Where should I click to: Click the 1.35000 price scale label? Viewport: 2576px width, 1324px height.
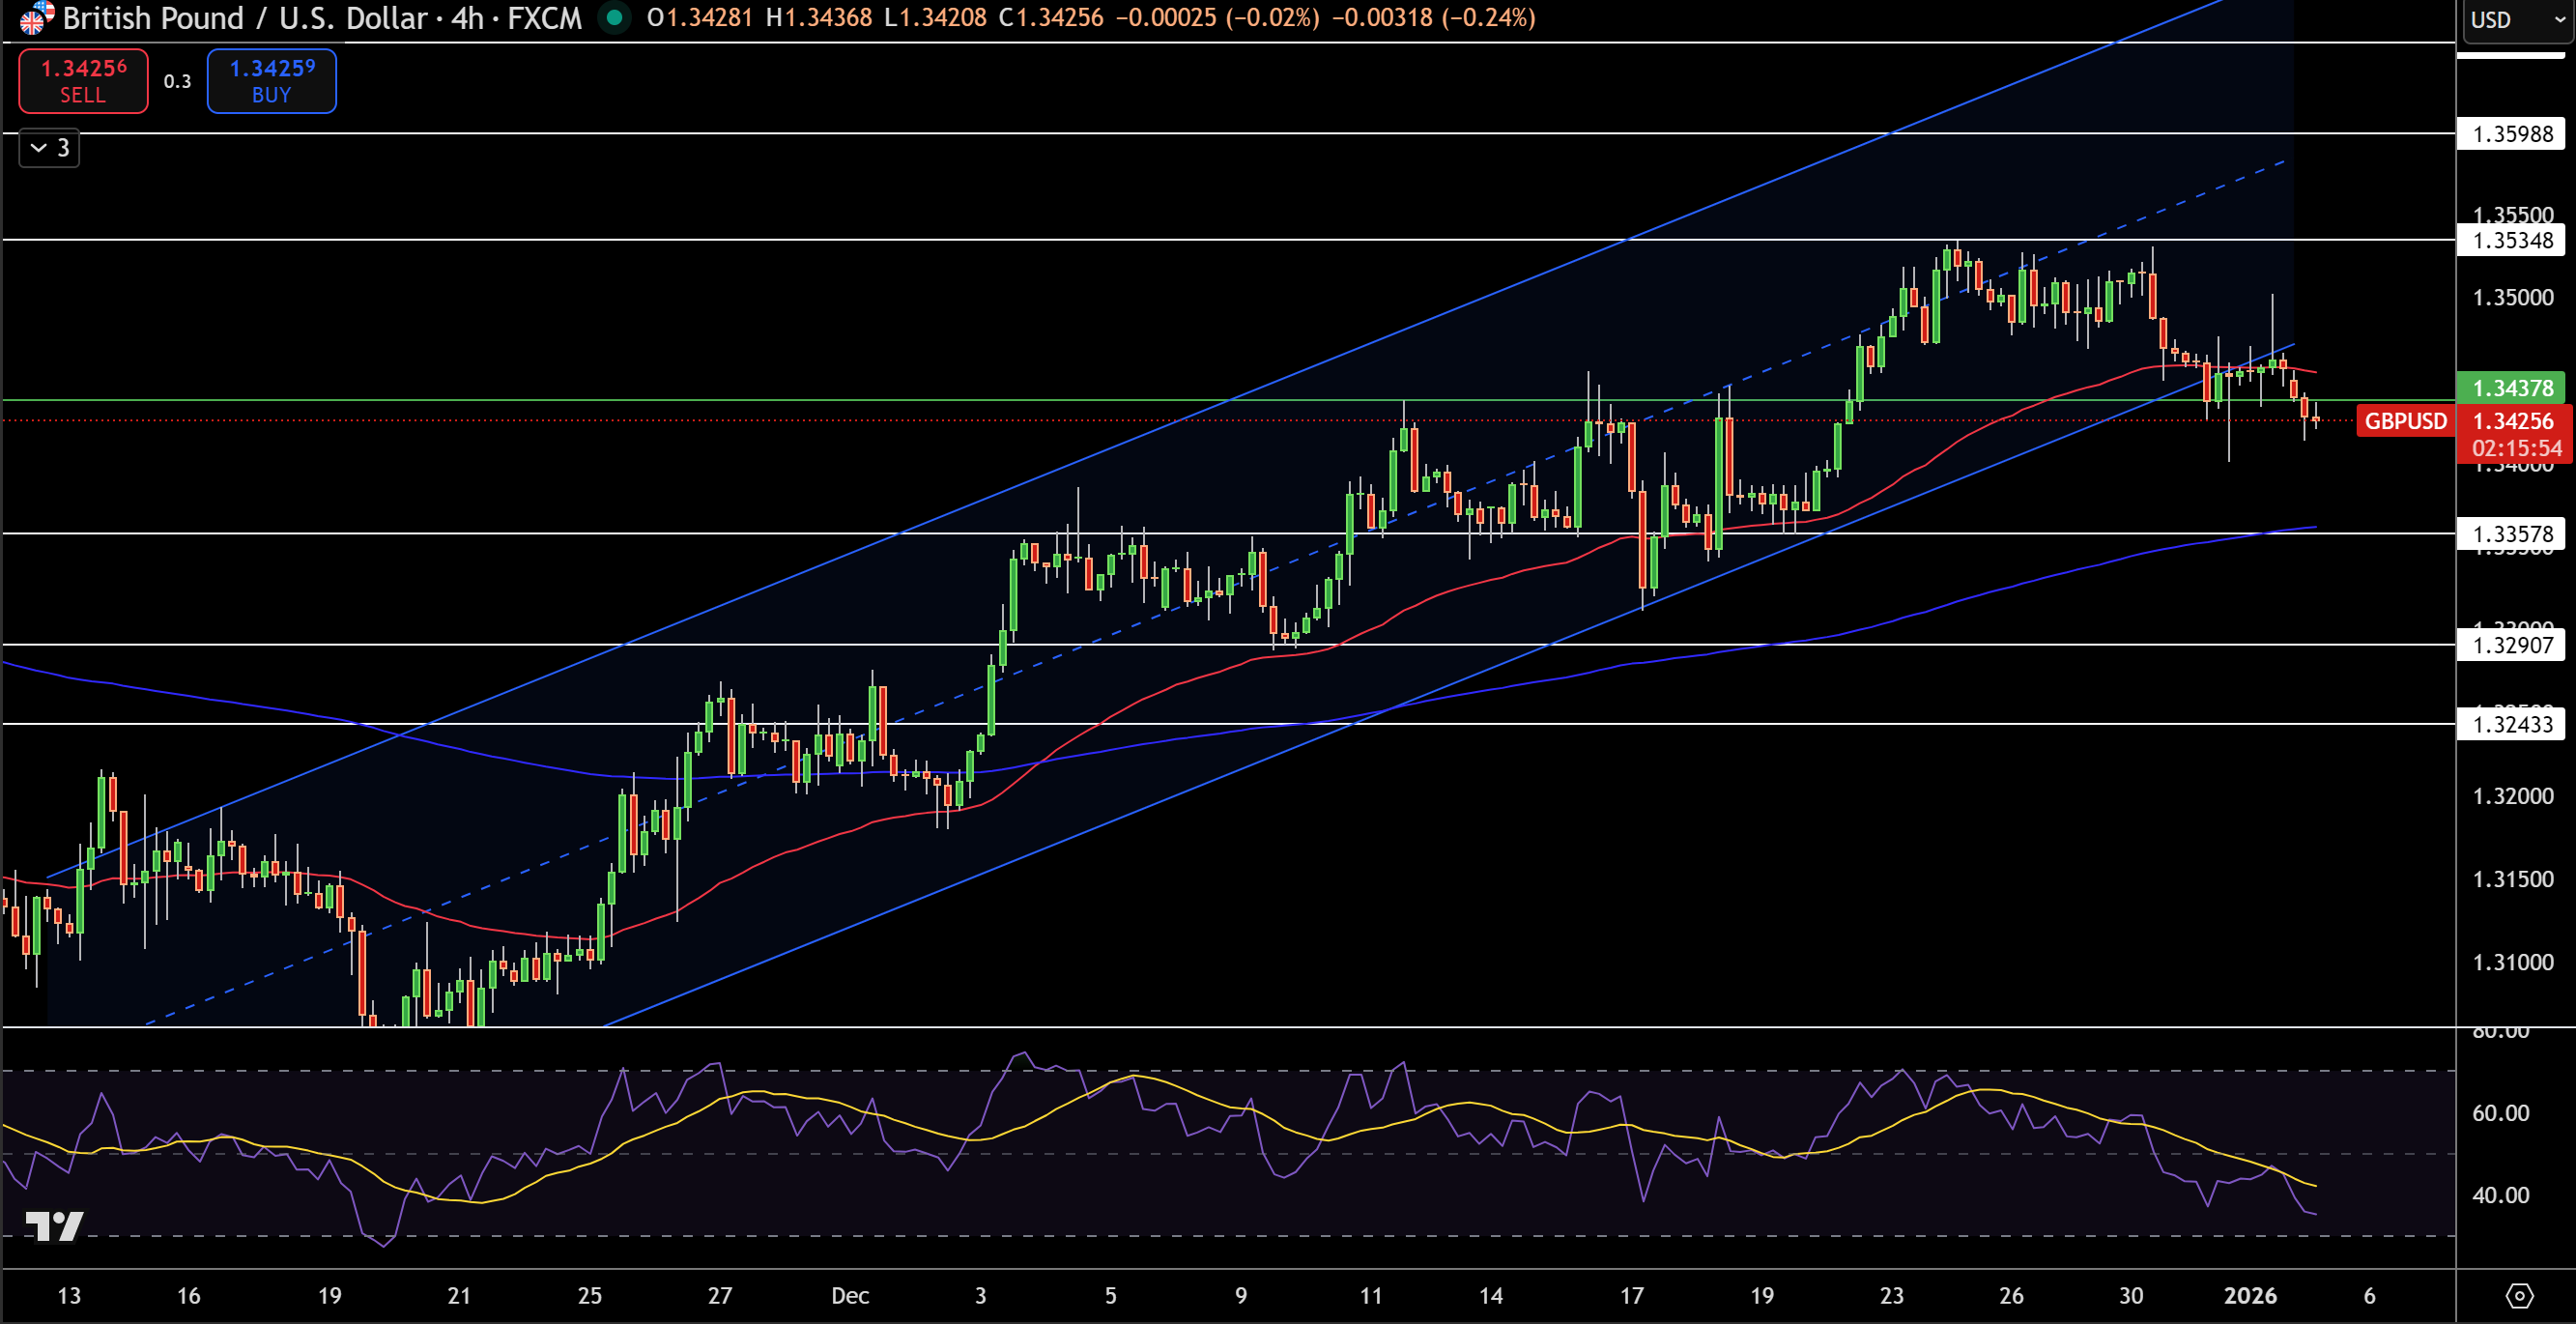[x=2513, y=297]
